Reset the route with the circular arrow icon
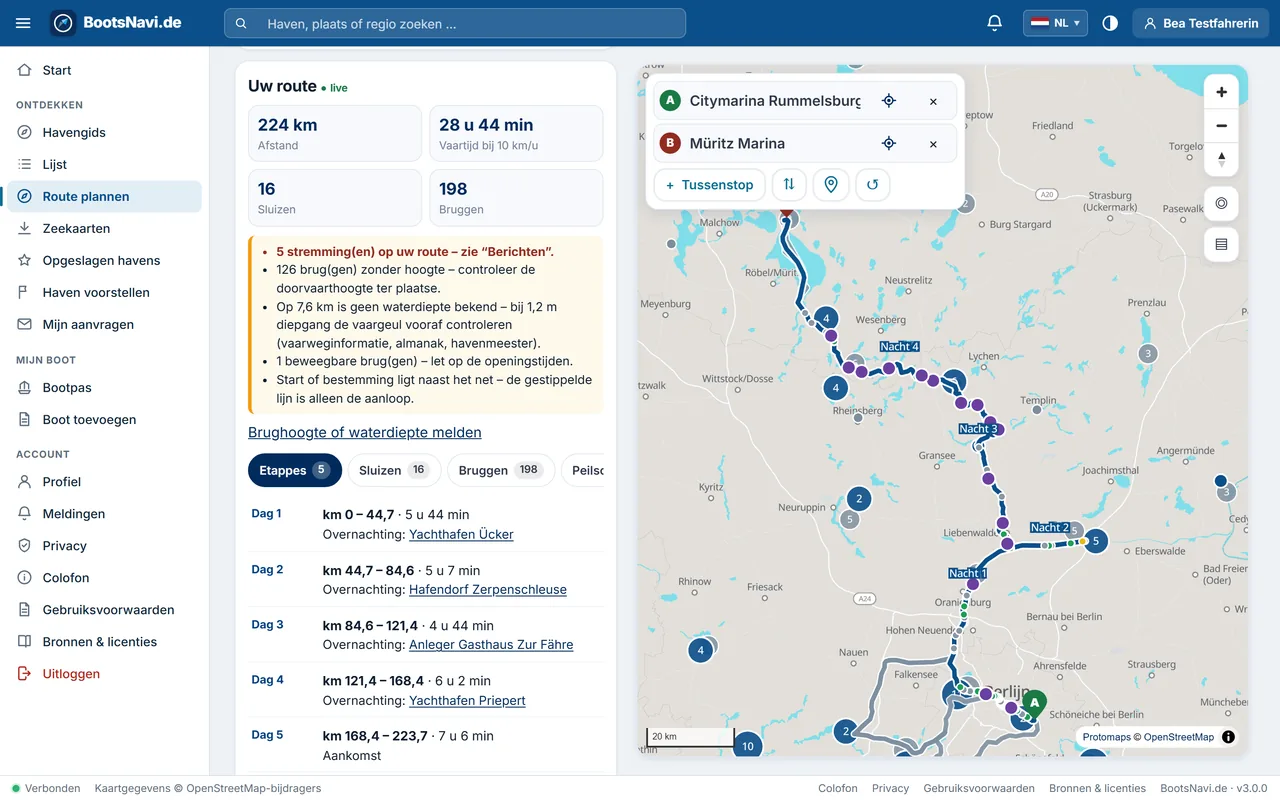This screenshot has width=1280, height=800. coord(872,185)
